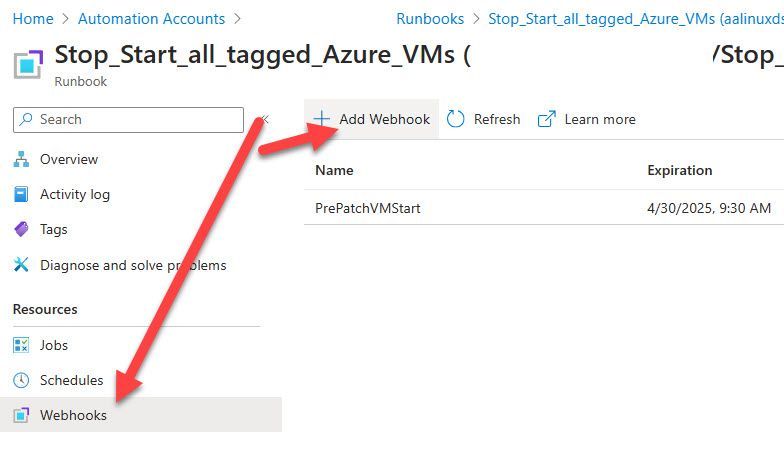
Task: Go to Home breadcrumb
Action: (x=33, y=18)
